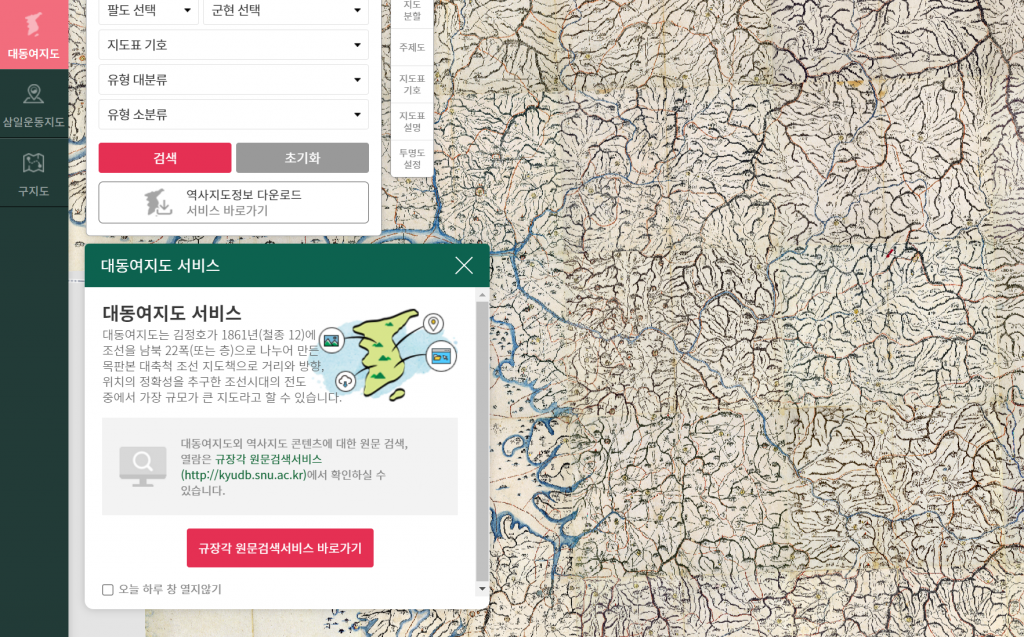The image size is (1024, 637).
Task: Click the http://kyudb.snu.ac.kr link
Action: 244,475
